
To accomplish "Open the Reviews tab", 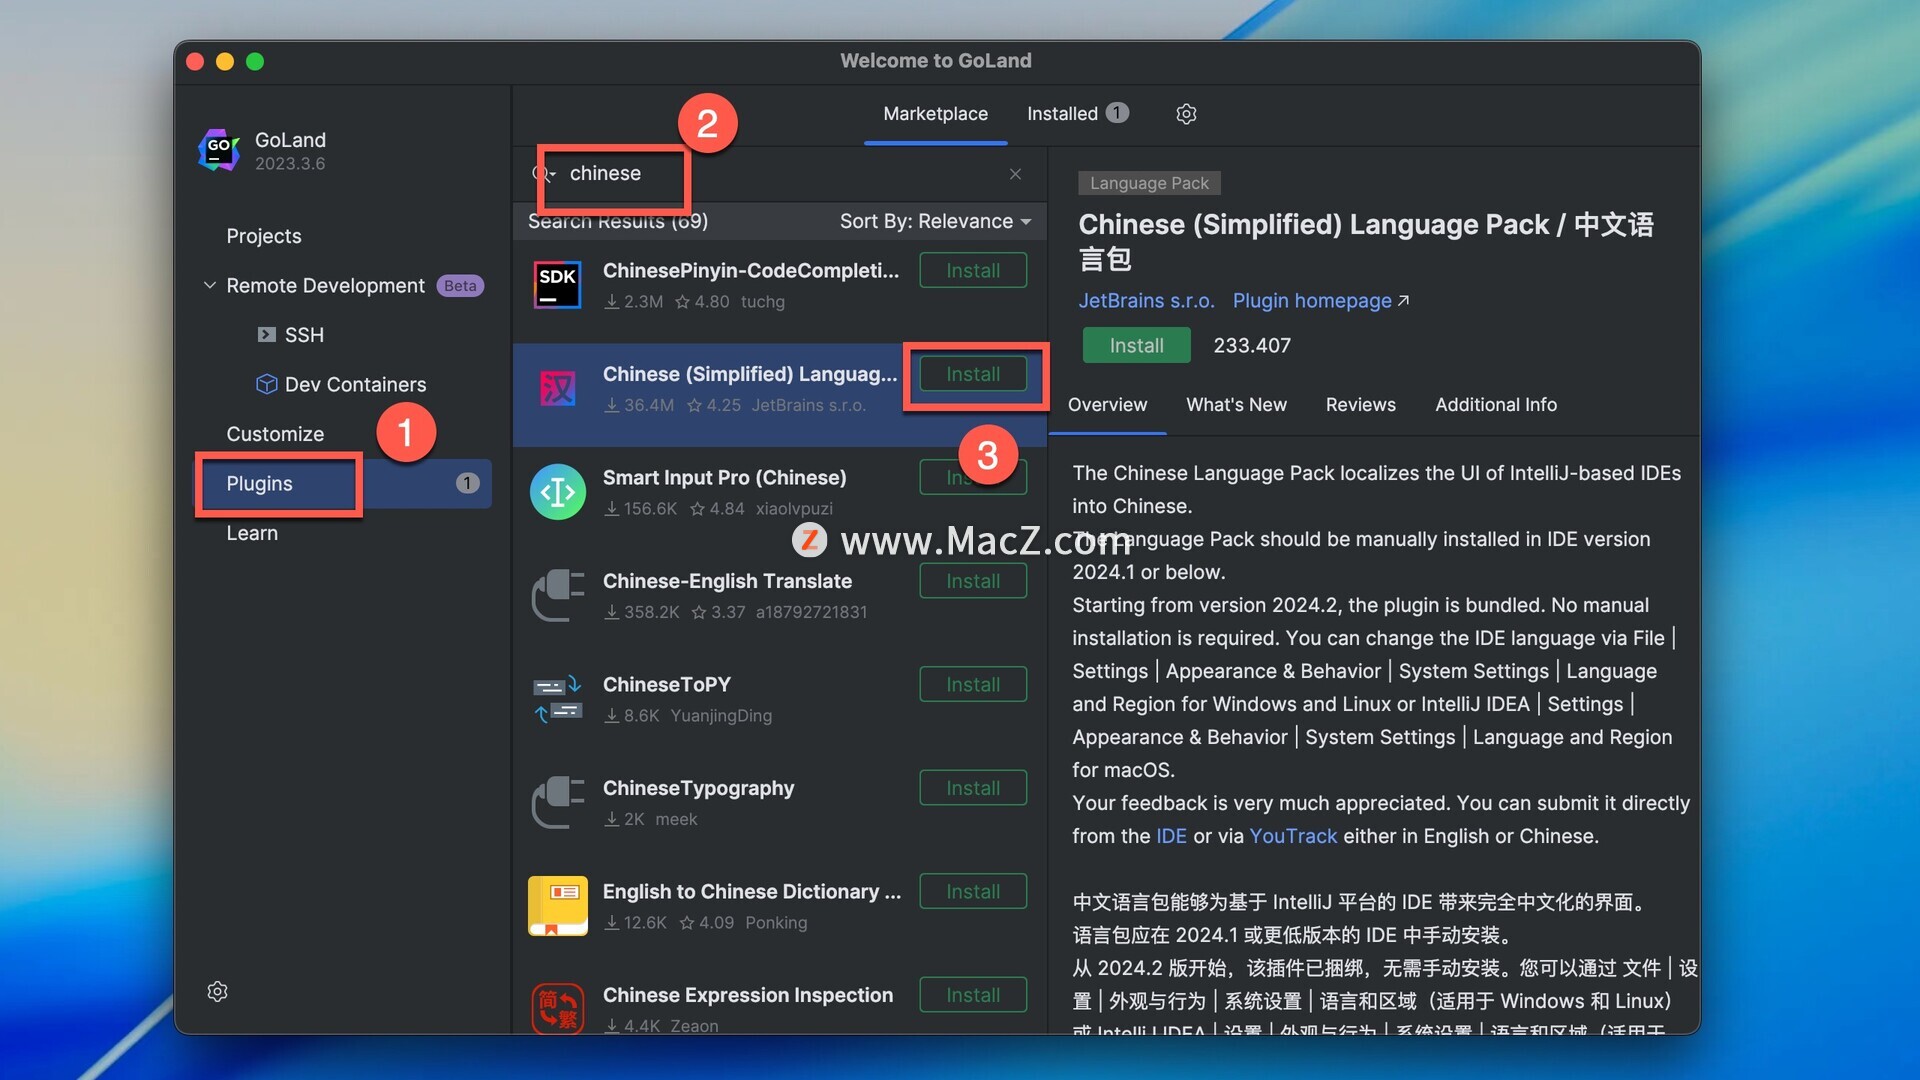I will [1360, 405].
